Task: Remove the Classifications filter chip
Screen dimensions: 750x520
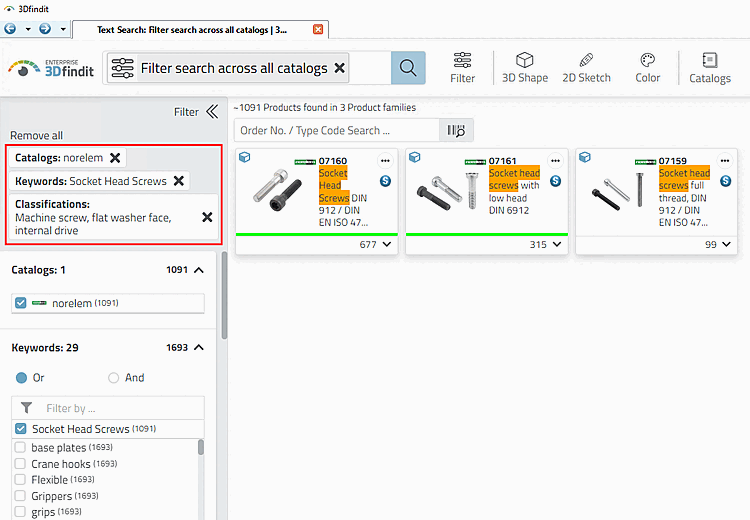Action: tap(207, 217)
